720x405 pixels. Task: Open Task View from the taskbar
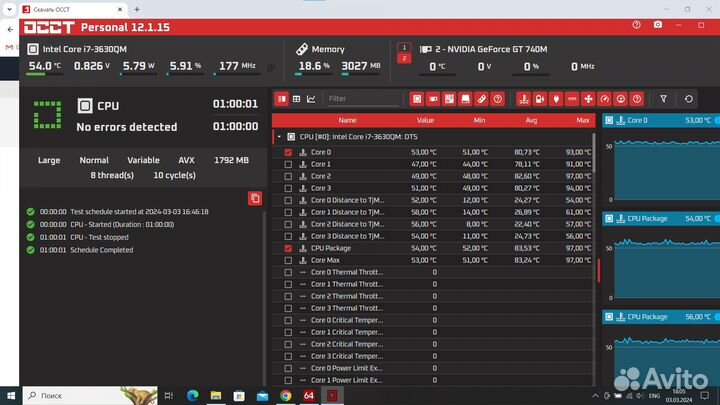(169, 395)
